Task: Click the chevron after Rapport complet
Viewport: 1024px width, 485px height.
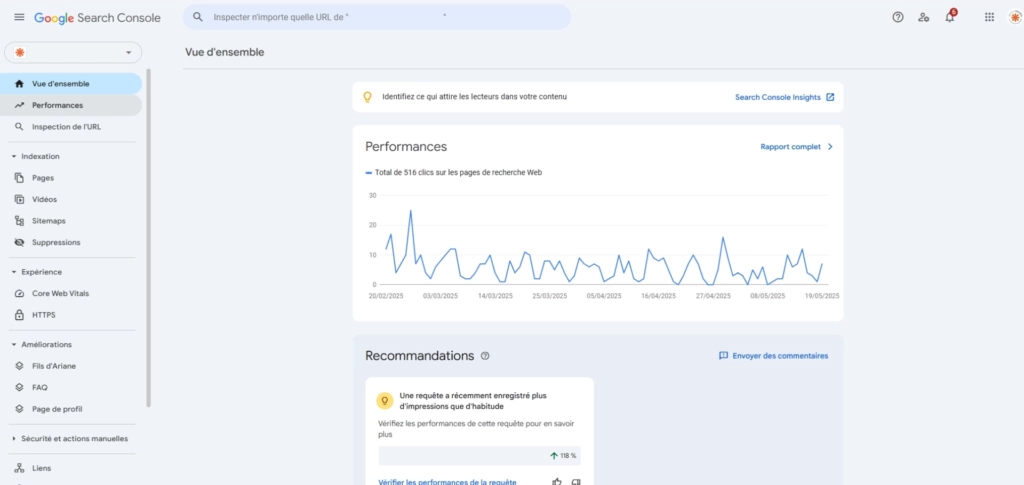Action: click(x=830, y=147)
